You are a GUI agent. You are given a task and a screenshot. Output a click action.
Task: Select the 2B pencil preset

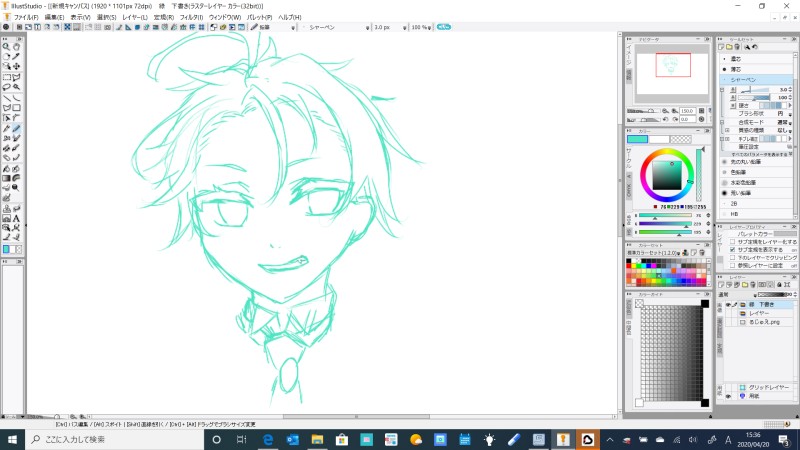[x=756, y=203]
